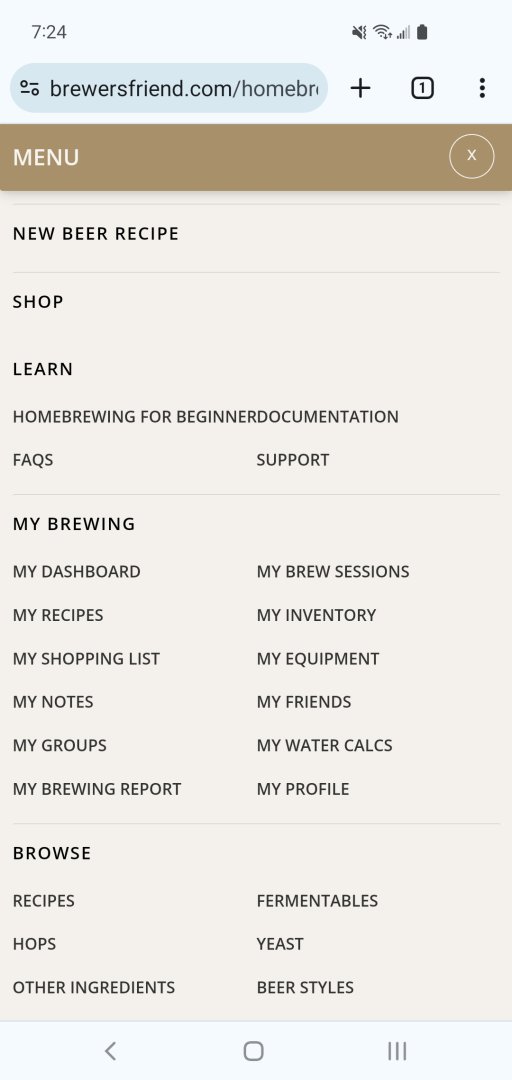
Task: Open My Brew Sessions
Action: (333, 572)
